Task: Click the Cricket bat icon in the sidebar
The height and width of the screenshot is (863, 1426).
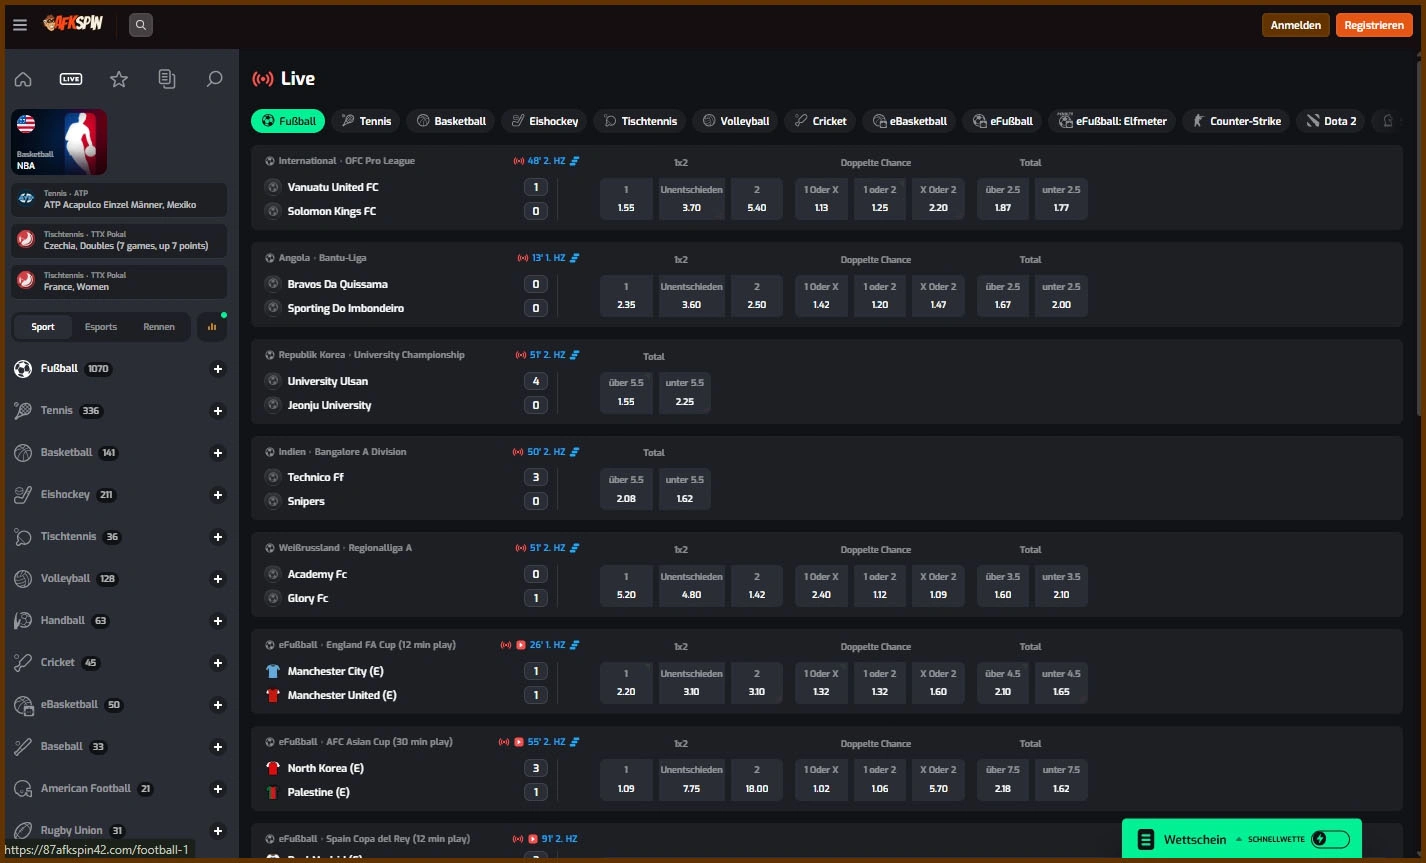Action: pyautogui.click(x=23, y=663)
